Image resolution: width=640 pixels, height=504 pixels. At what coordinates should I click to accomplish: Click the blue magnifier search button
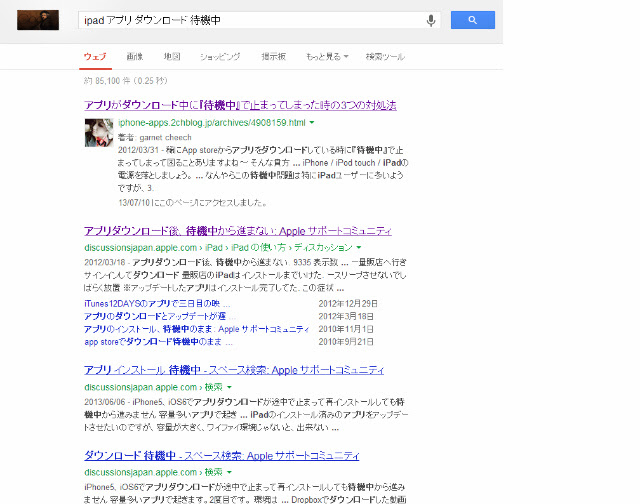pos(473,20)
